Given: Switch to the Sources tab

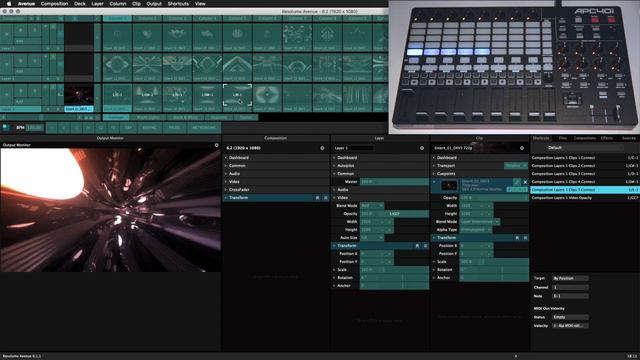Looking at the screenshot, I should click(629, 138).
